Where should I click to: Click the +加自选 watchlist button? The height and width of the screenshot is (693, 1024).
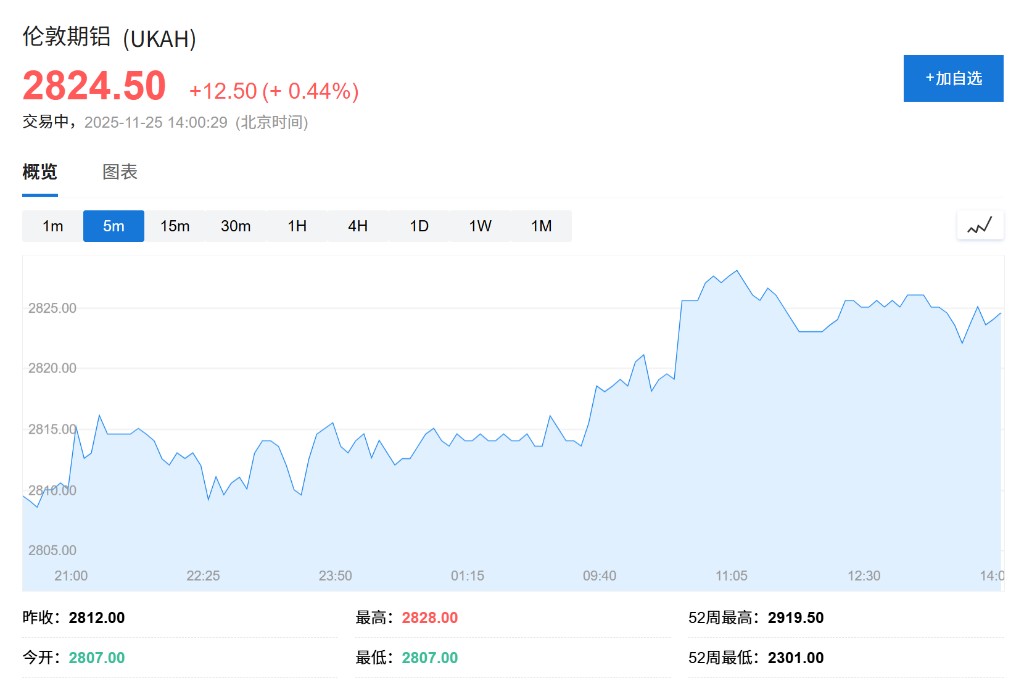(x=953, y=78)
